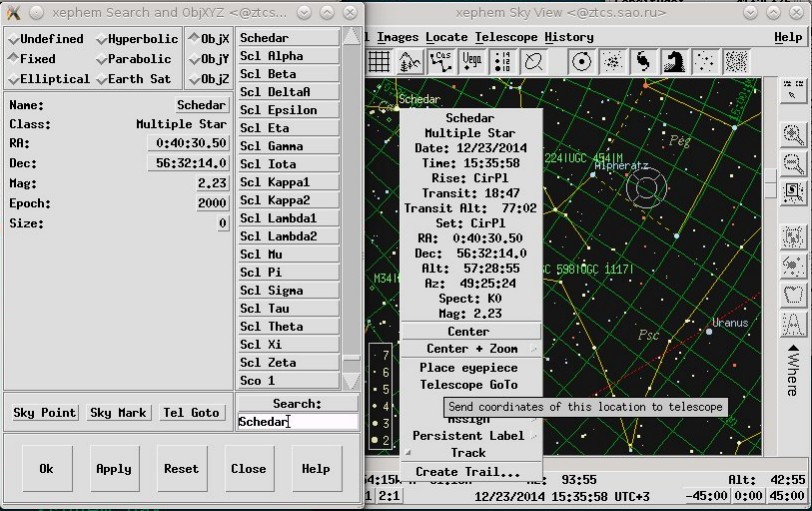Click the sidebar icon with cluster and dots
The height and width of the screenshot is (511, 812).
(x=793, y=267)
